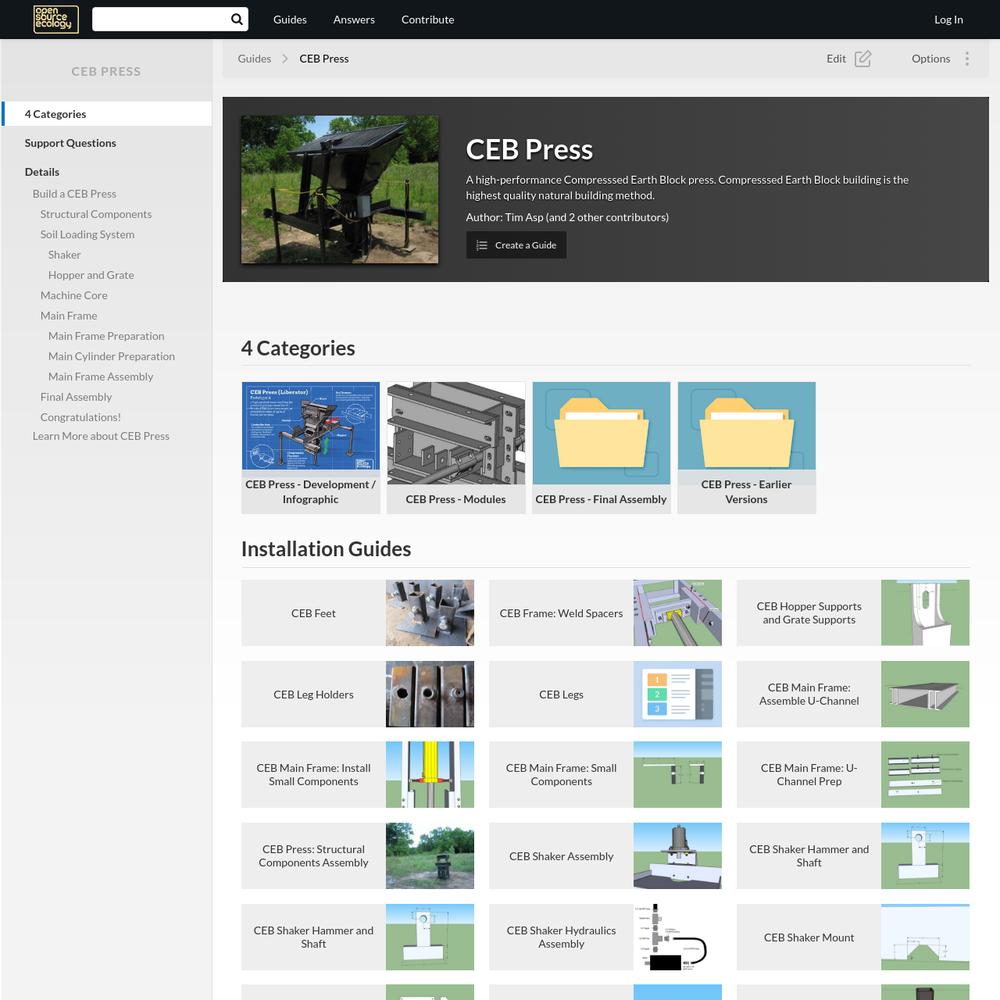Viewport: 1000px width, 1000px height.
Task: Open CEB Main Frame: Install Small Components guide
Action: tap(358, 775)
